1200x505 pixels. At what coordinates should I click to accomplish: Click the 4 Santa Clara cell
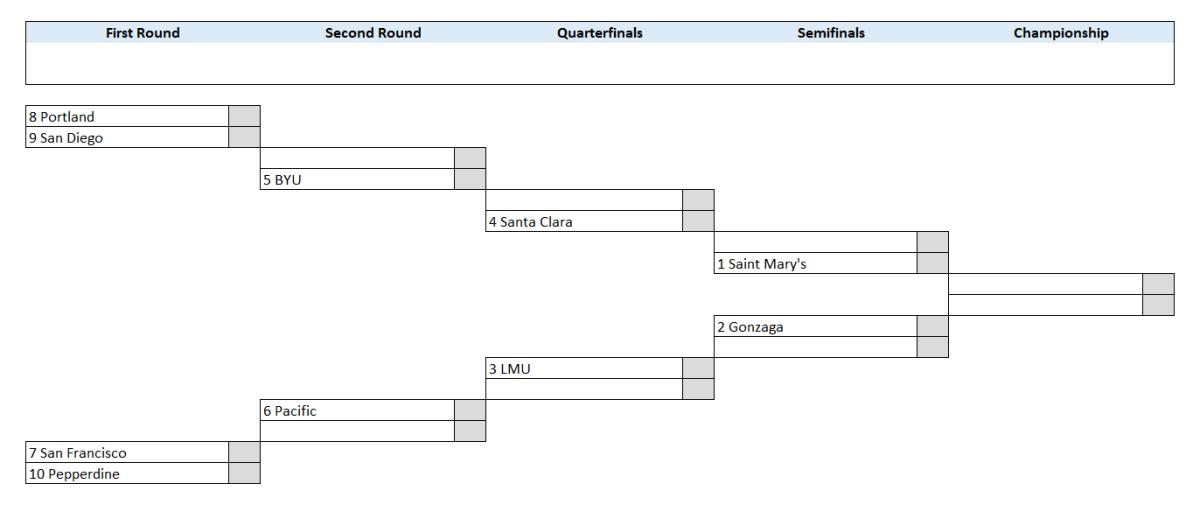[x=584, y=222]
